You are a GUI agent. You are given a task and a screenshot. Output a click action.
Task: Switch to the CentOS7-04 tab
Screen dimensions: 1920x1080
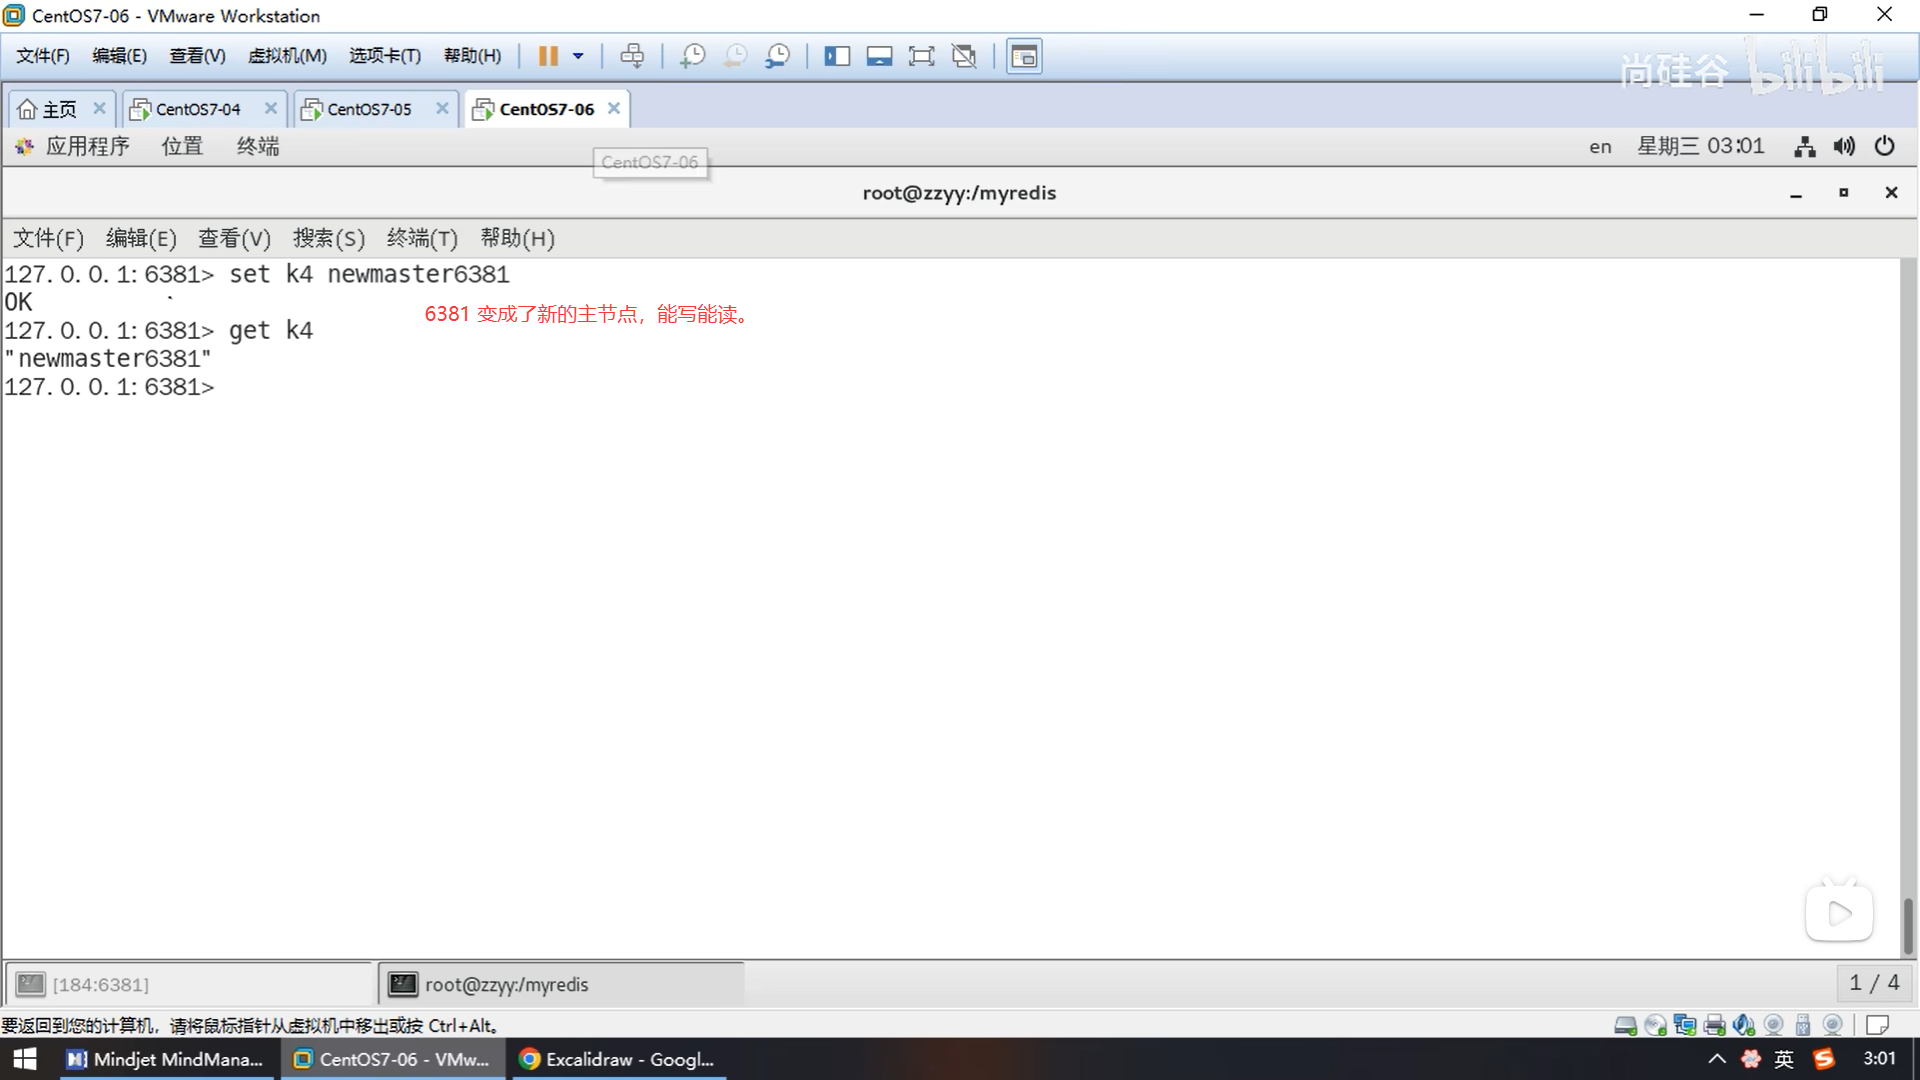(x=197, y=109)
